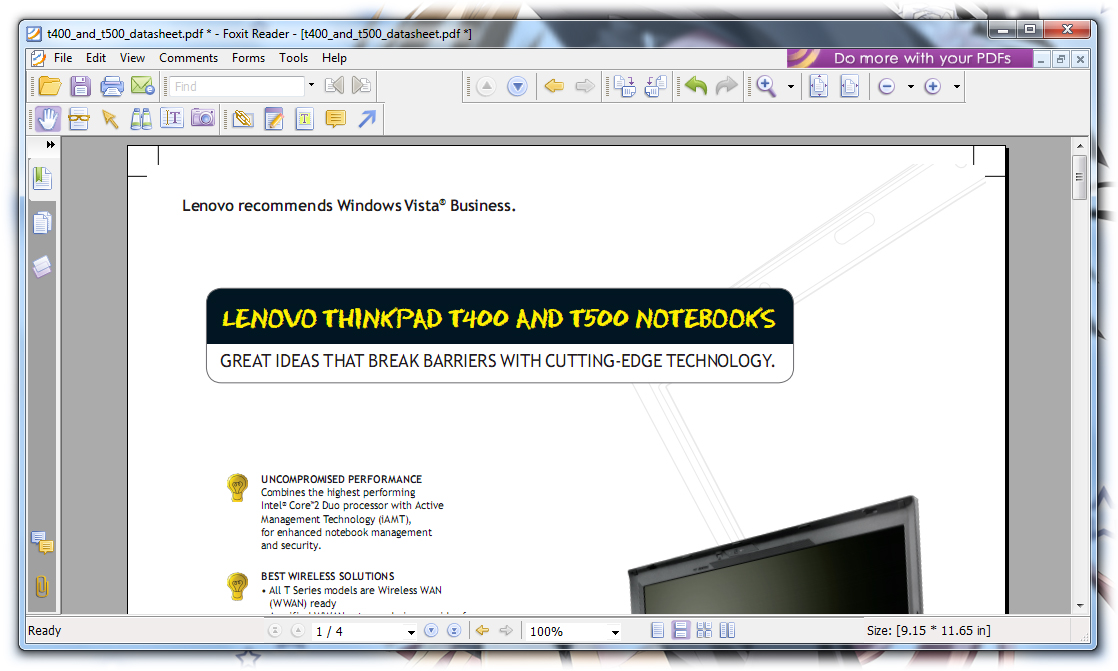Select the Hand tool
Image resolution: width=1118 pixels, height=671 pixels.
coord(48,118)
